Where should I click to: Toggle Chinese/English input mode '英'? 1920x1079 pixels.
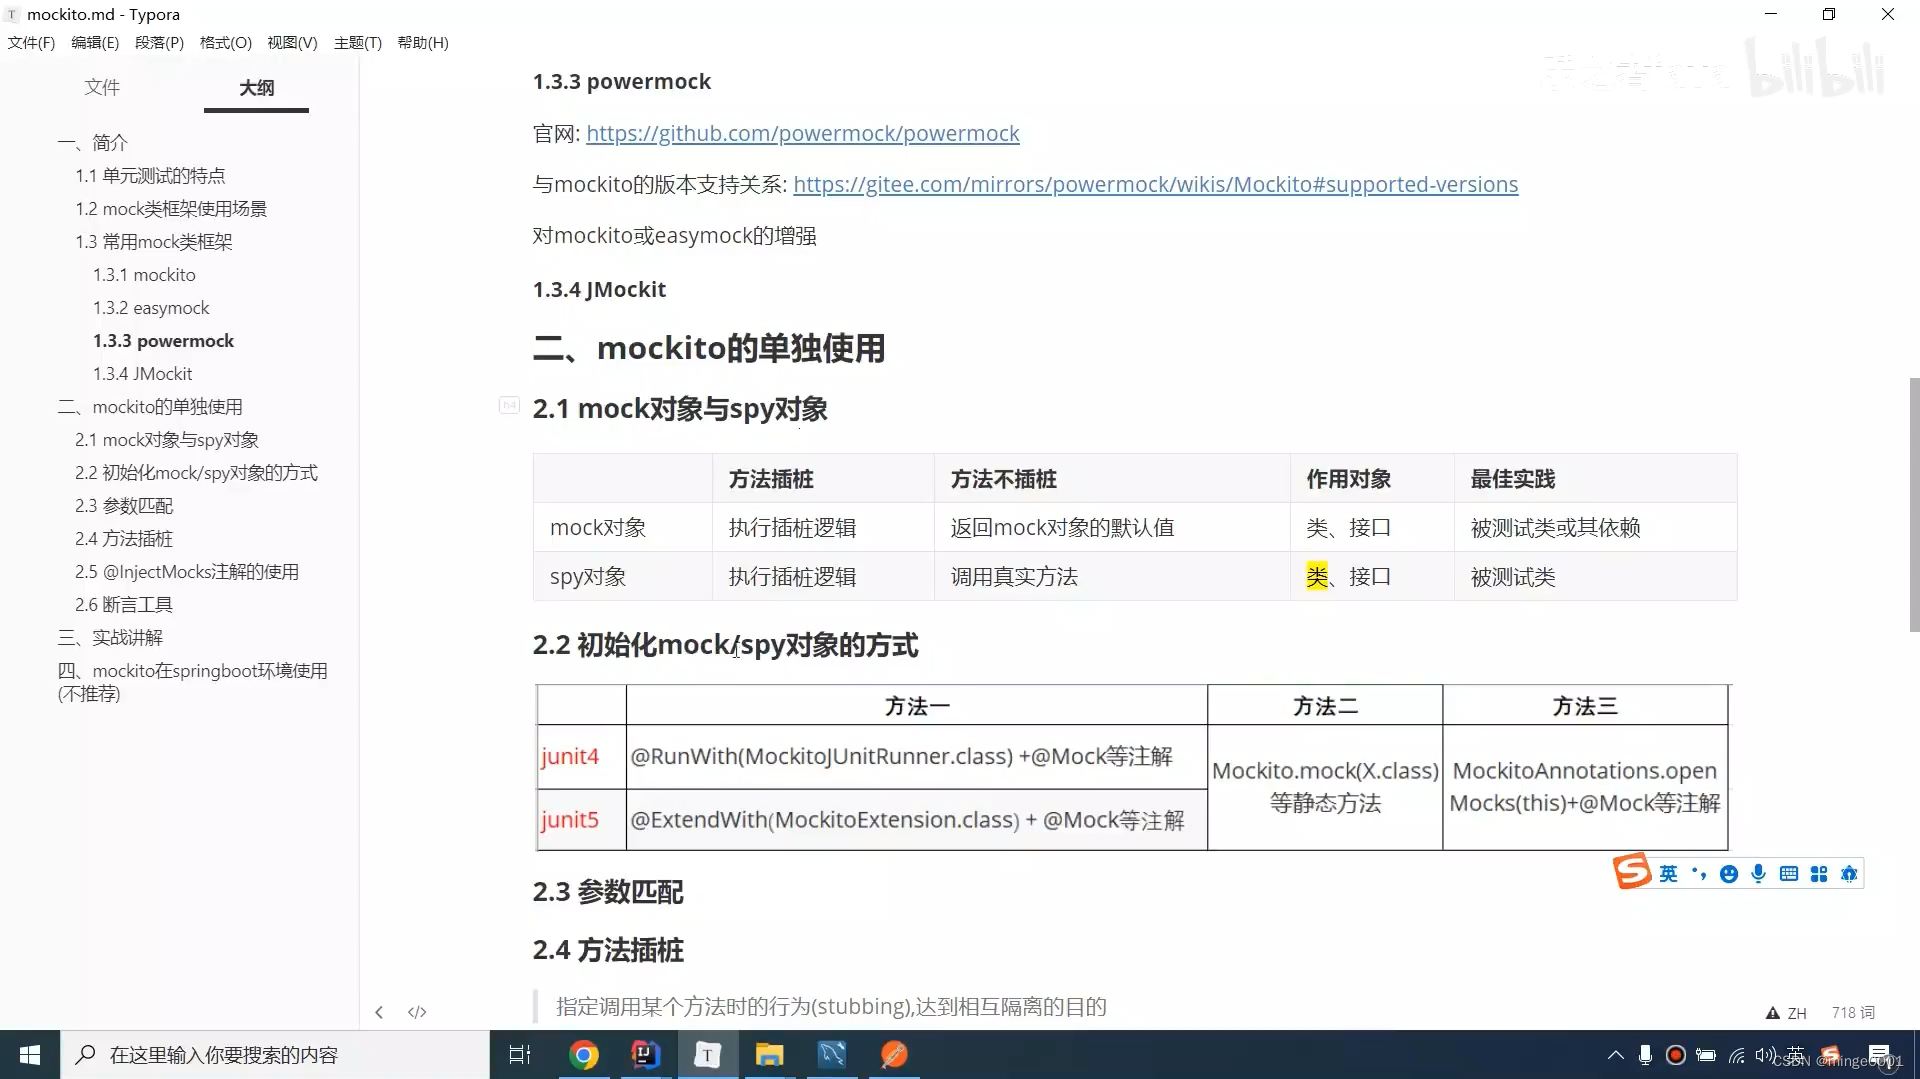pyautogui.click(x=1668, y=874)
